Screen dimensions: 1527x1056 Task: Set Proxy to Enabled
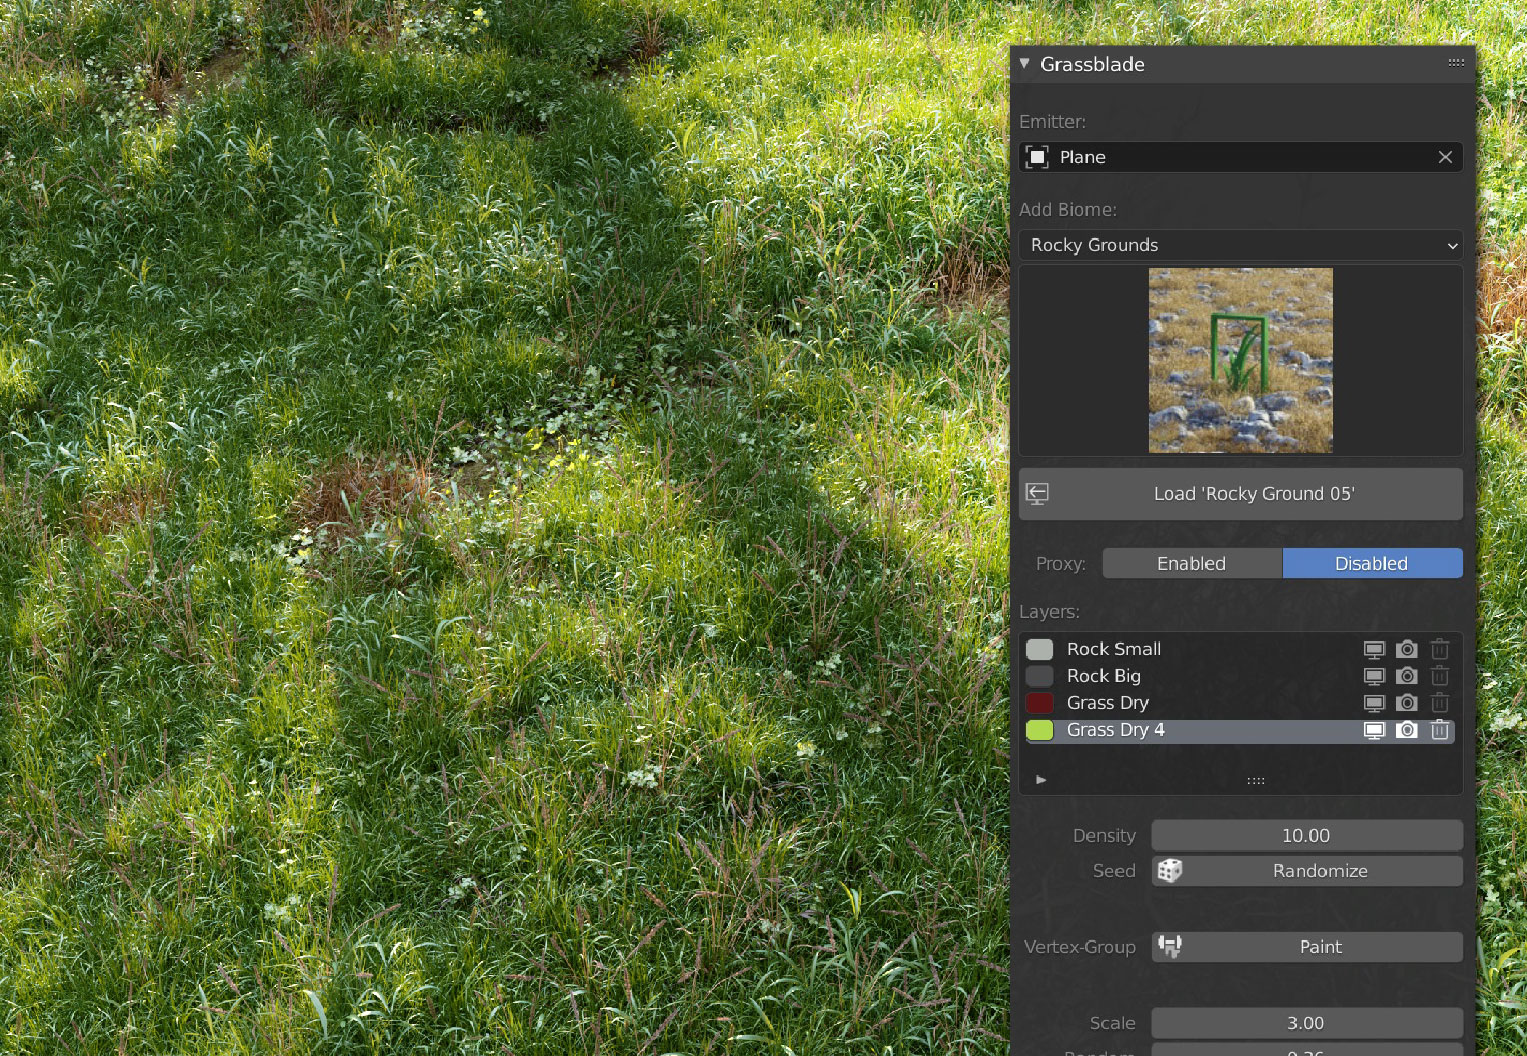pos(1192,563)
